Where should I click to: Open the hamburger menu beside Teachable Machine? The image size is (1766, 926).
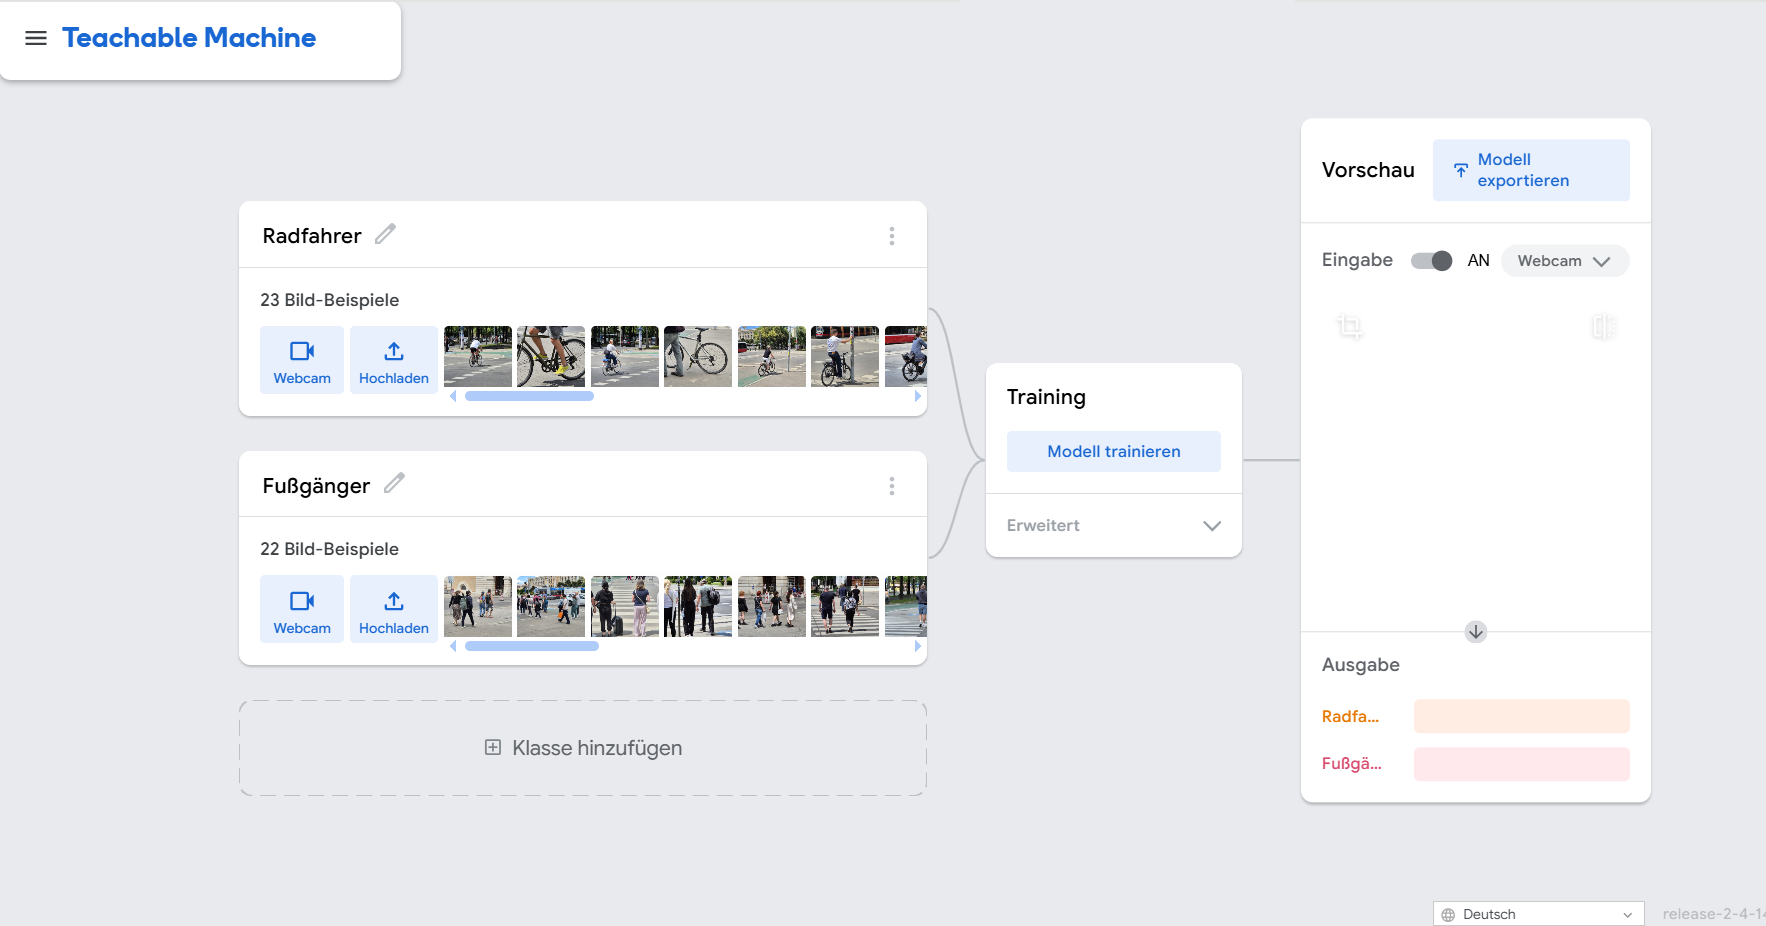(36, 38)
